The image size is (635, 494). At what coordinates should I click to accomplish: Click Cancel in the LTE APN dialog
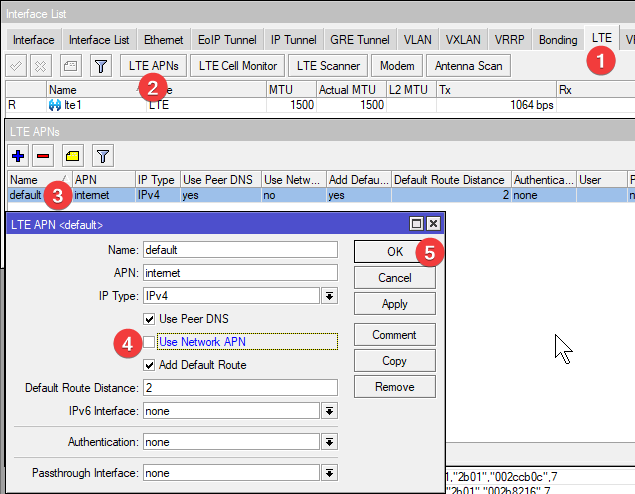[395, 278]
